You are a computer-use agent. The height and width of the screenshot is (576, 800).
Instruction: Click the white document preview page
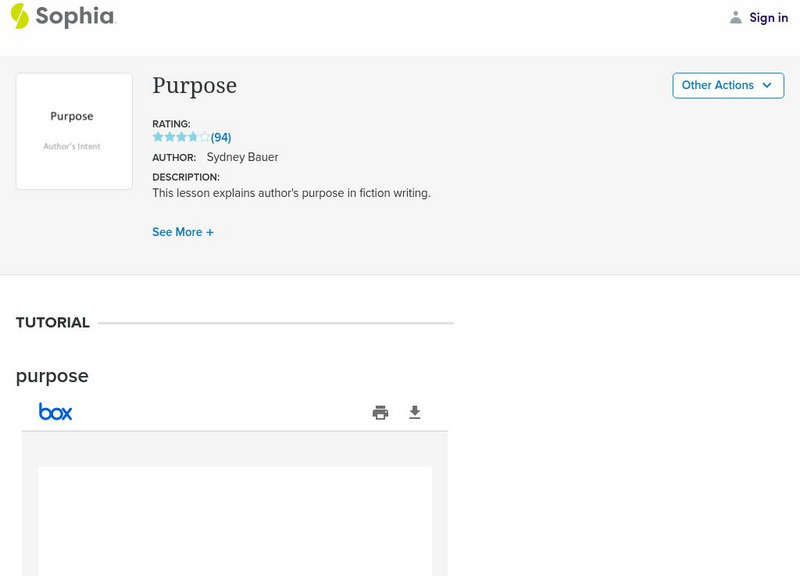coord(235,520)
